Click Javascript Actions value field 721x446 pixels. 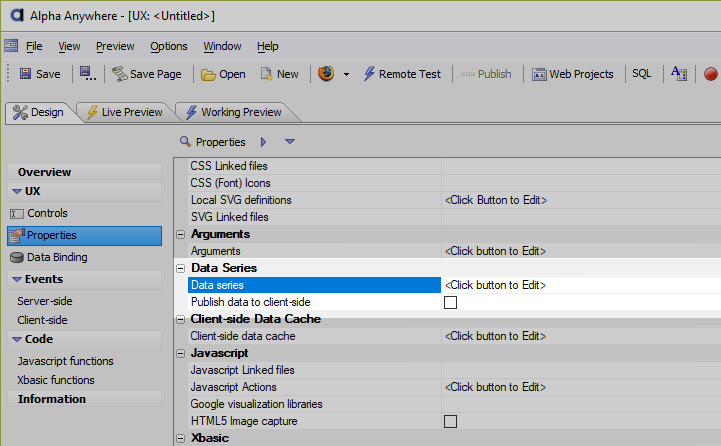click(x=581, y=387)
